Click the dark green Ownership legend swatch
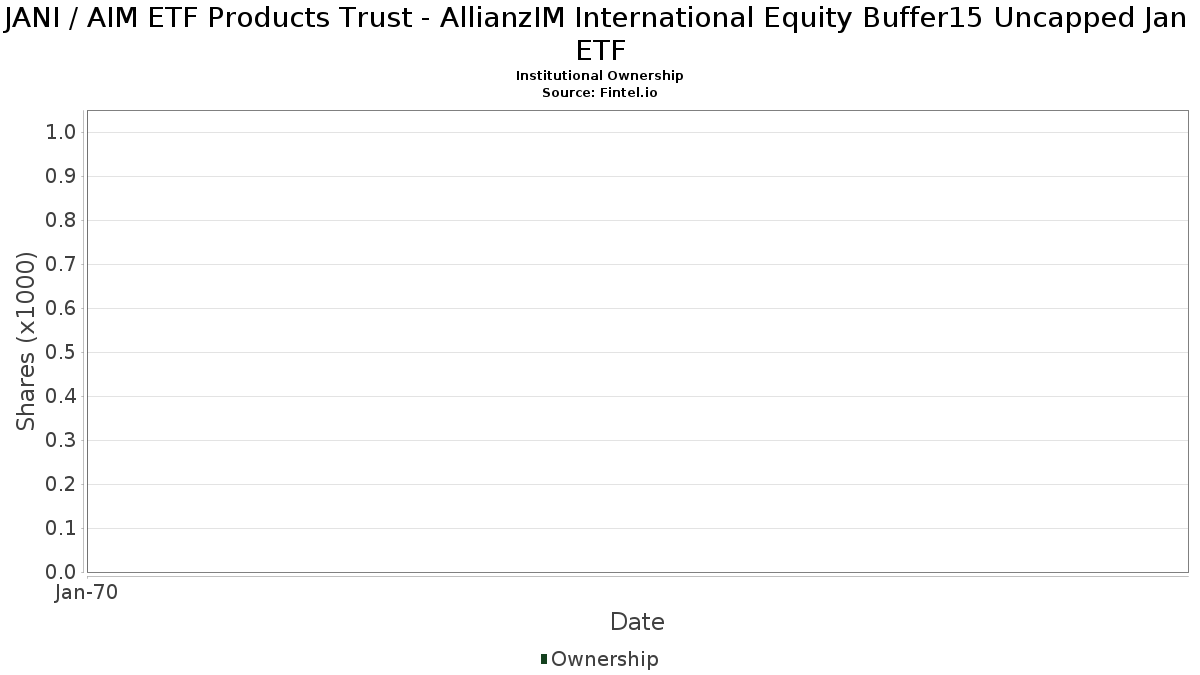The image size is (1200, 675). [544, 659]
